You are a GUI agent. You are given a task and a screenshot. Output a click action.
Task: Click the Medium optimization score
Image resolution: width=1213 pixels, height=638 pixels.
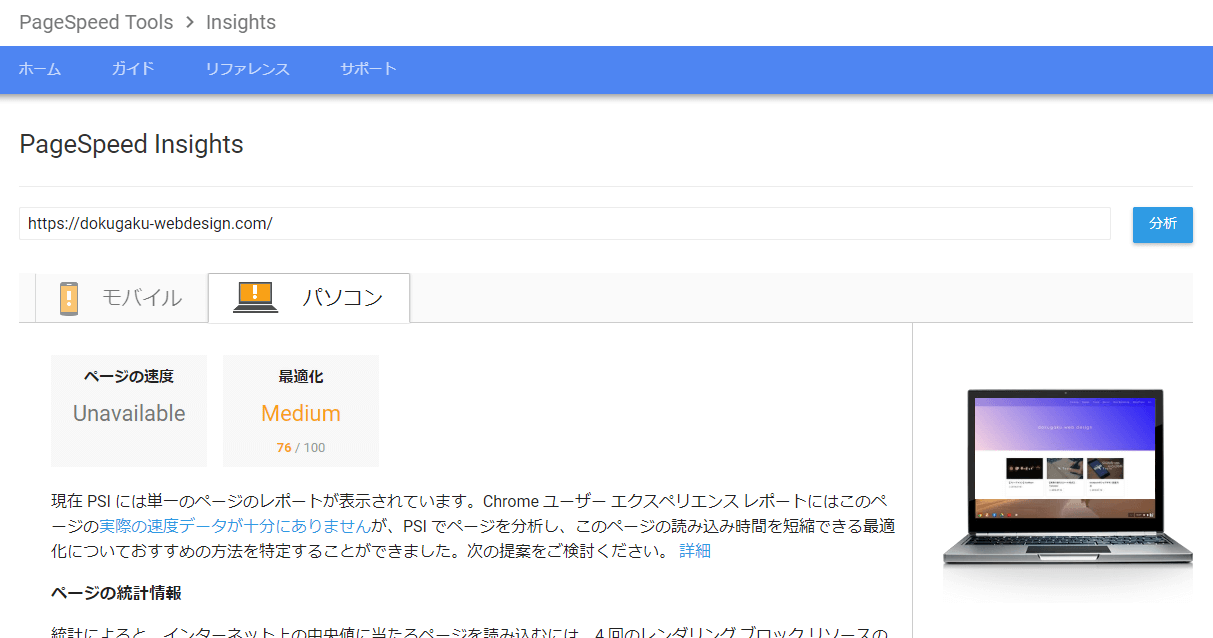[x=301, y=413]
